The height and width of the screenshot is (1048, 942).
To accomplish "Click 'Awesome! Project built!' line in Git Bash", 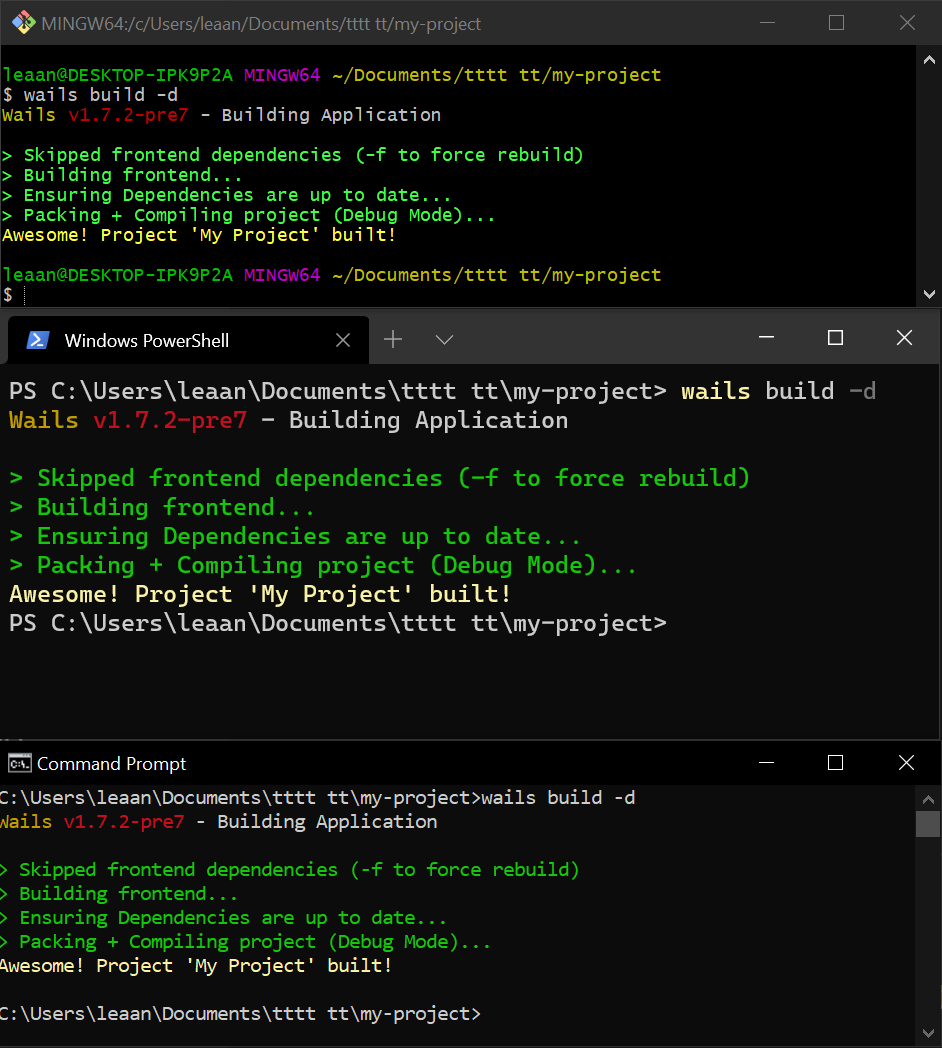I will coord(199,235).
